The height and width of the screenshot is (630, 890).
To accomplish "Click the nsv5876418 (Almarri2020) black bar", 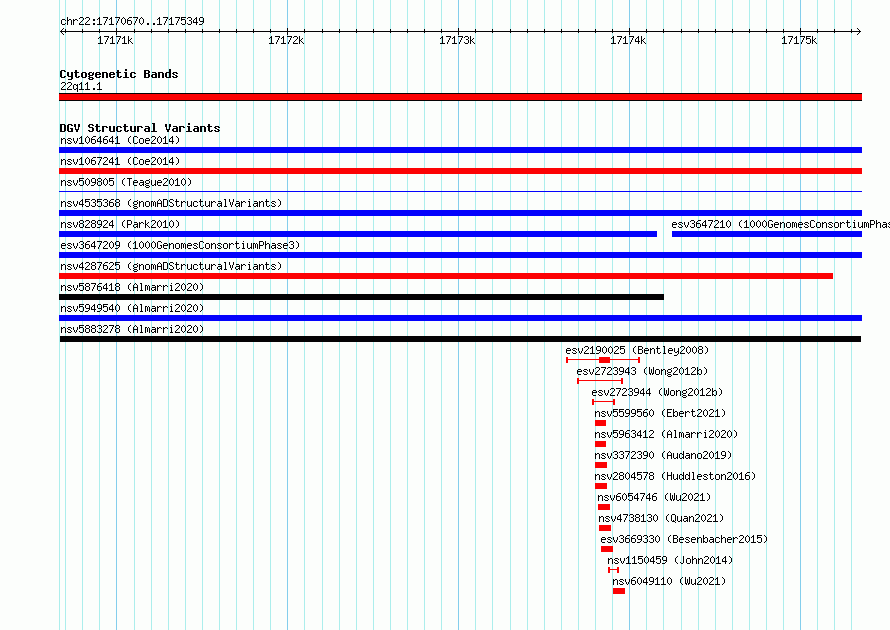I will 362,297.
